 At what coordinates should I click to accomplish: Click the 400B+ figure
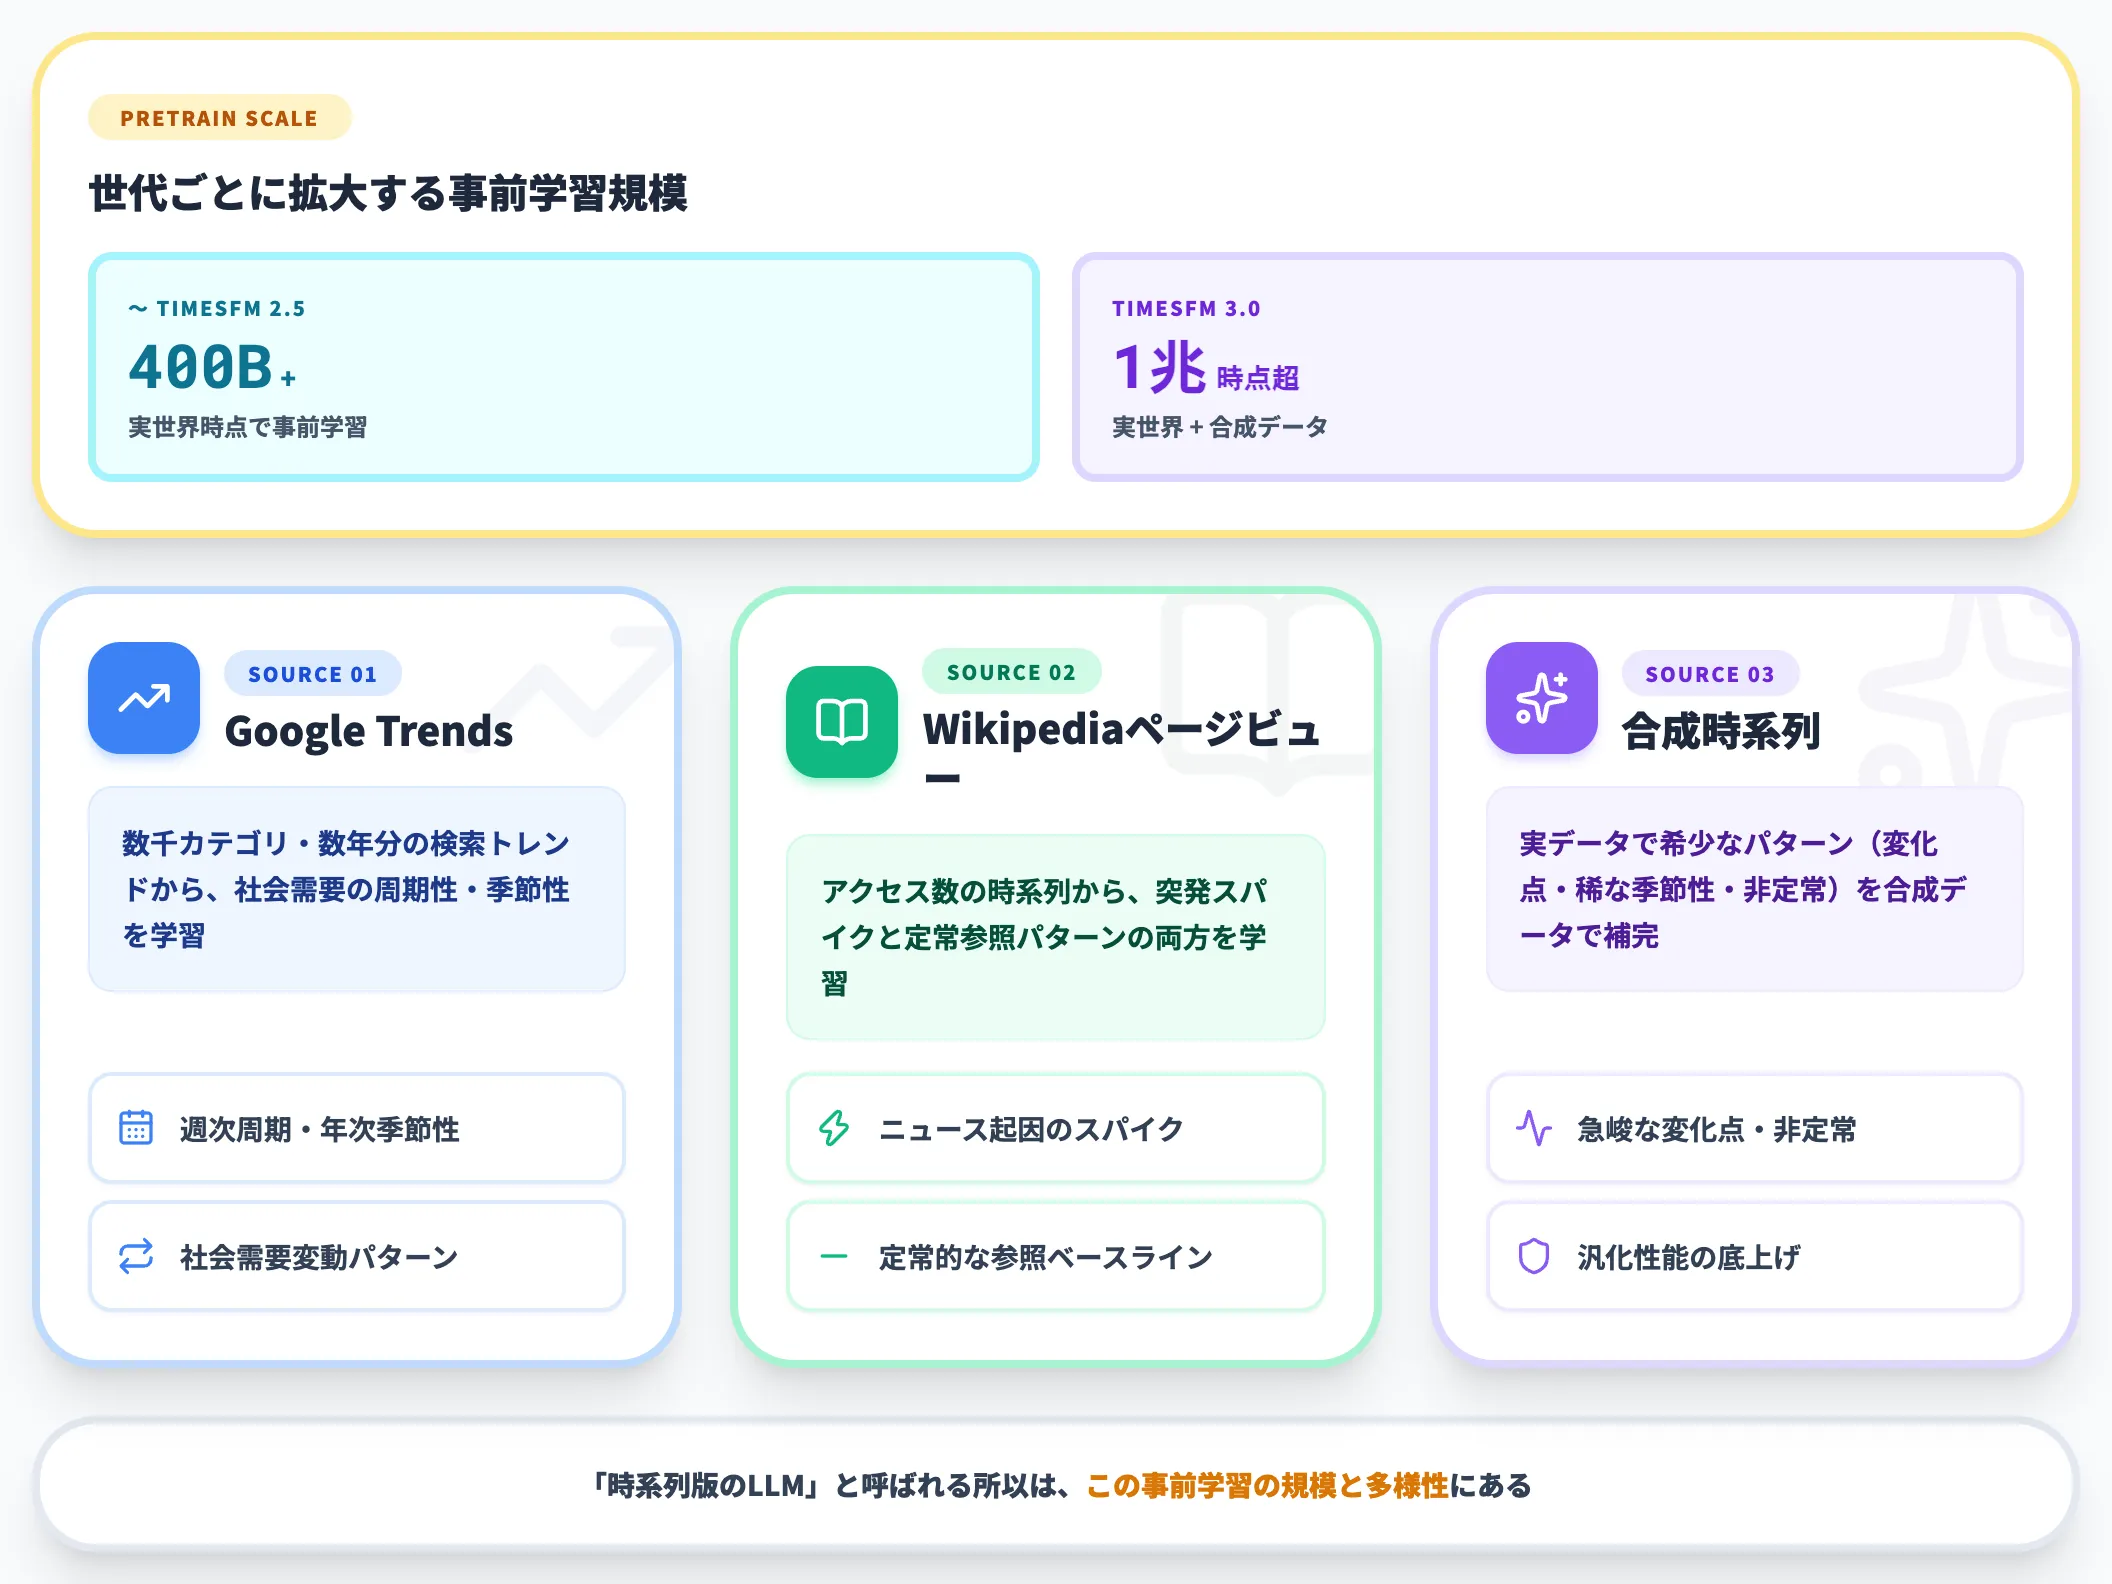[x=212, y=367]
